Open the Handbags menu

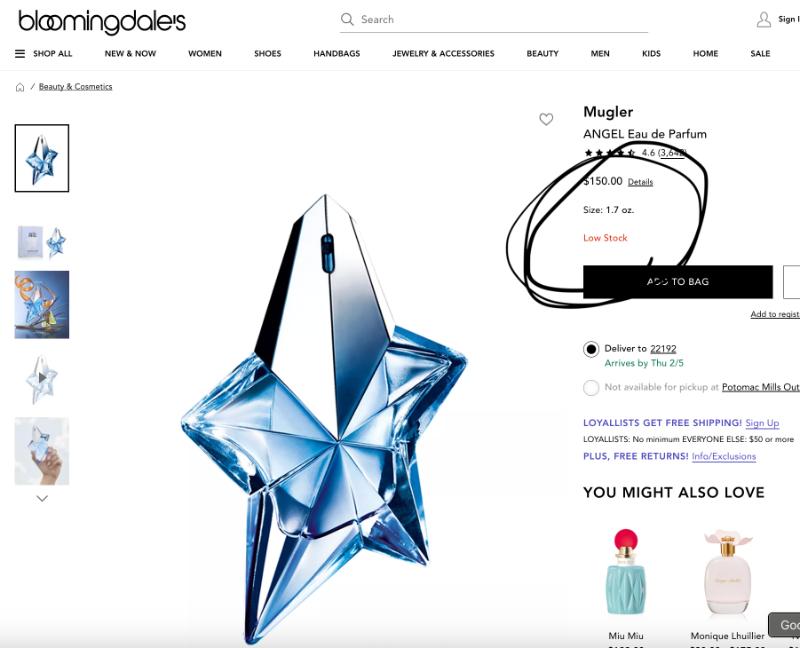coord(337,54)
